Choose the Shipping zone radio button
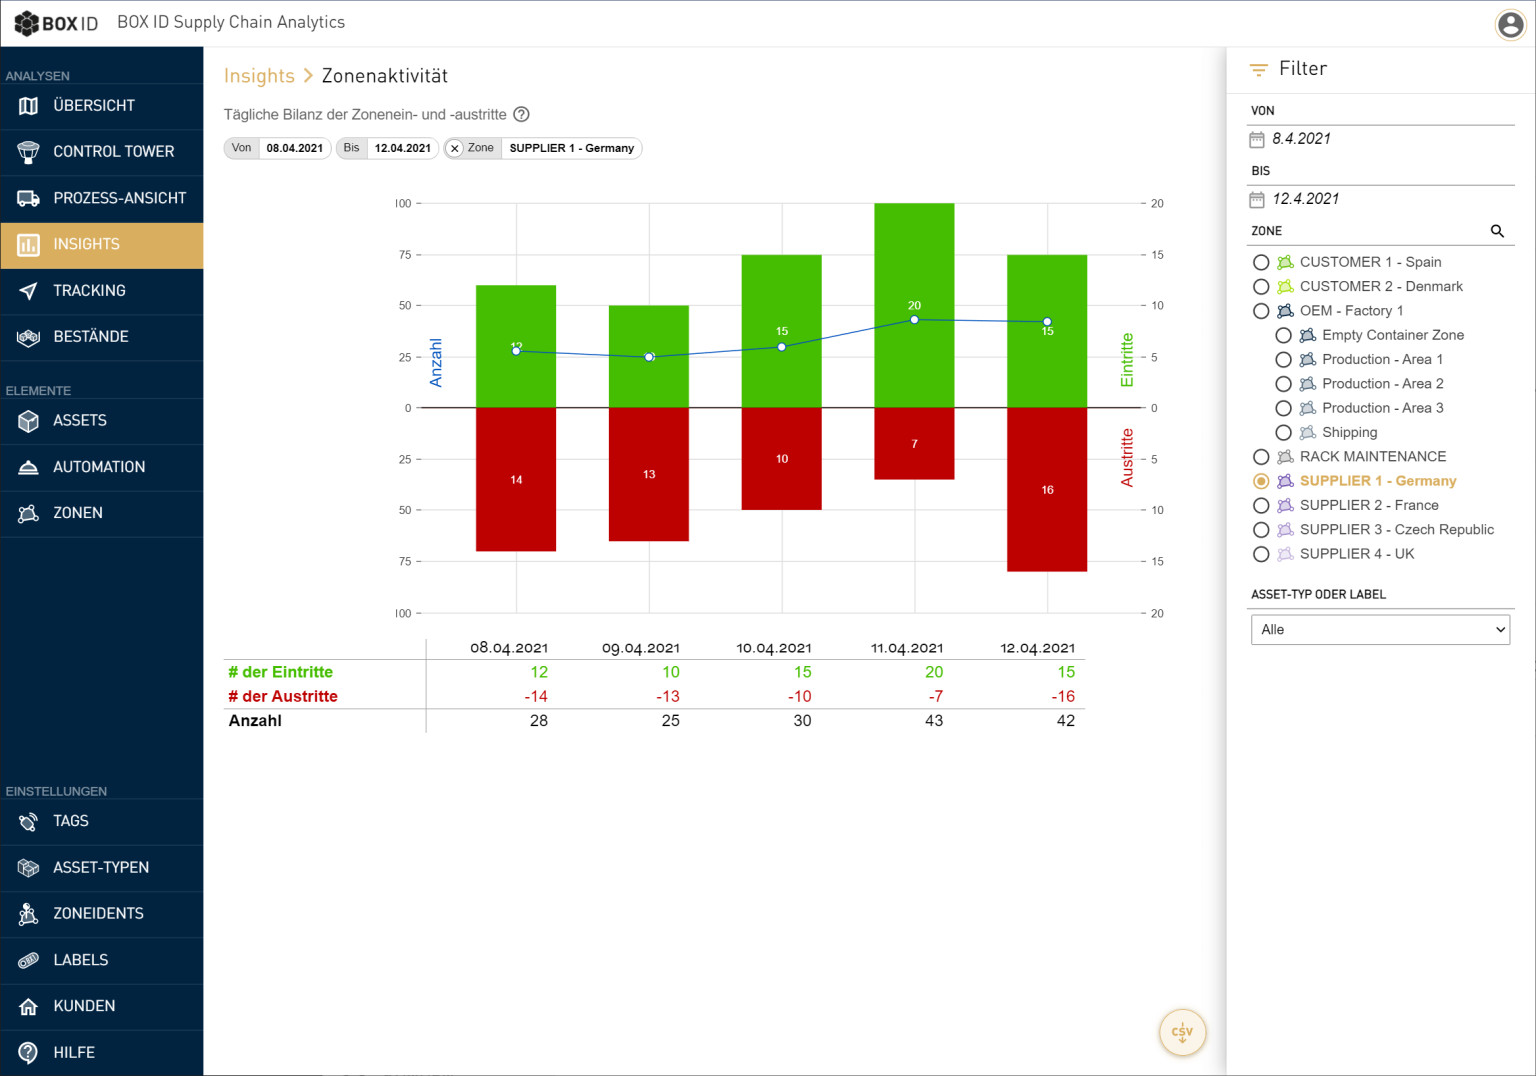 tap(1284, 432)
